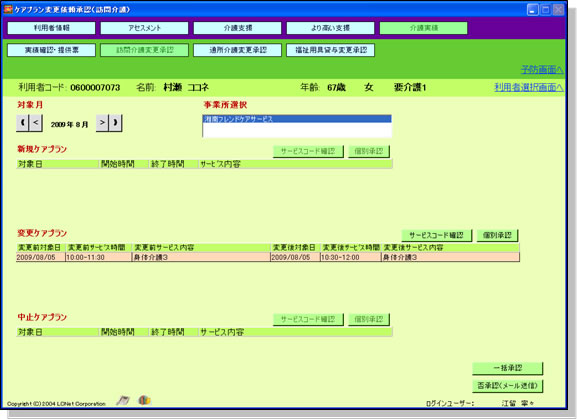Go to previous month with < button
Screen dimensions: 577x419
point(36,122)
